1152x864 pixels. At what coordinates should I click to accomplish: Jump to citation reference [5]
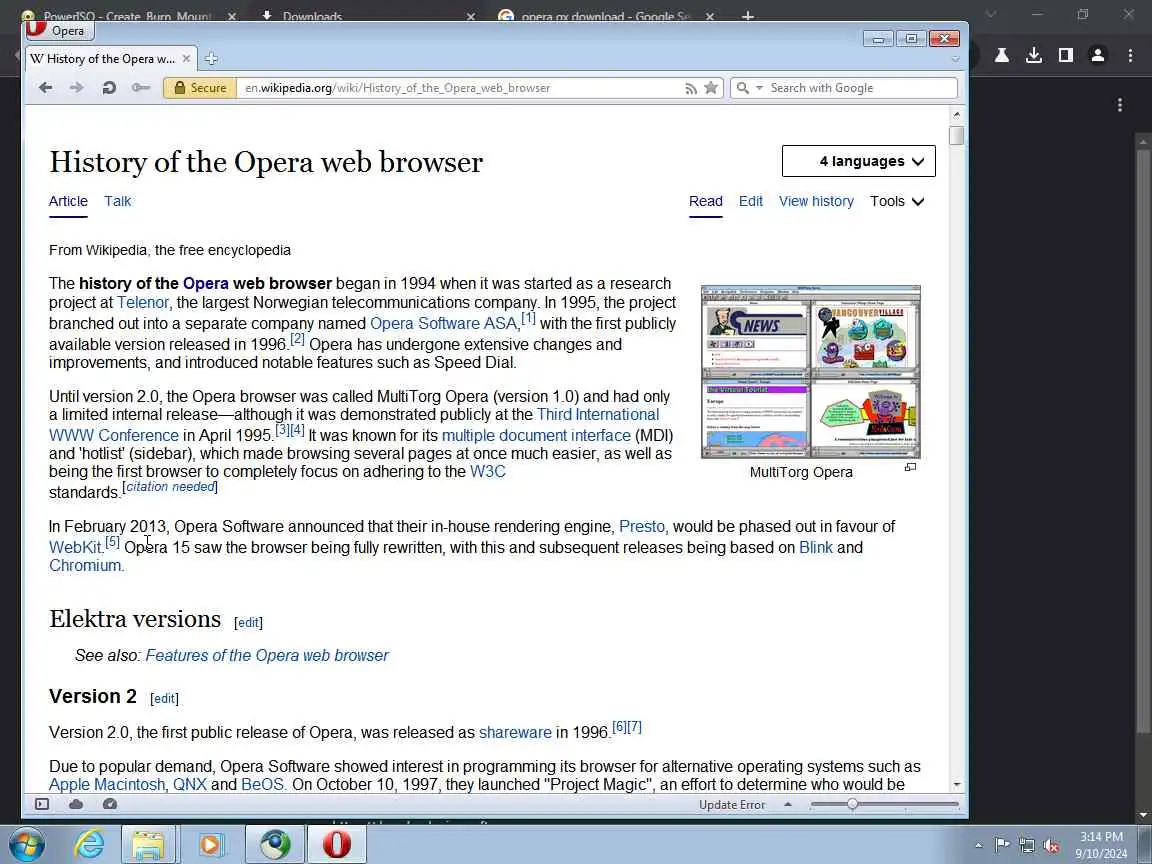[112, 541]
